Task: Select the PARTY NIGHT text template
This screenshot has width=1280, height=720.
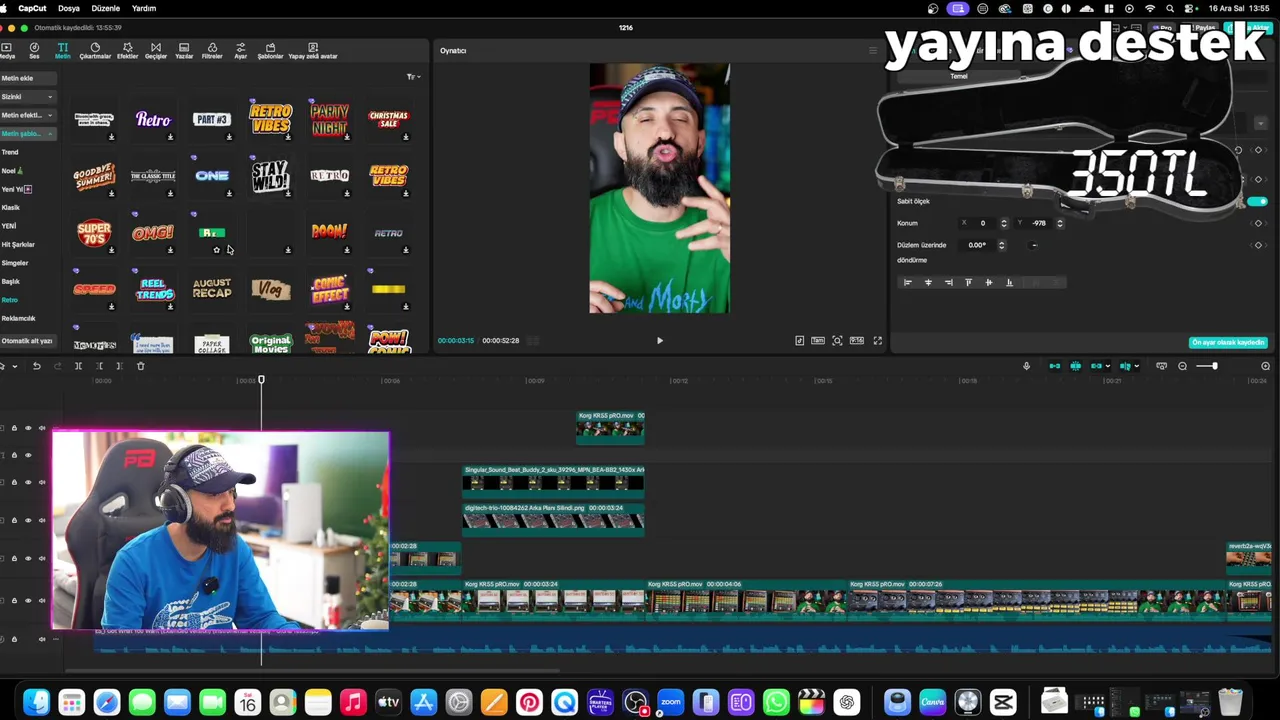Action: click(x=329, y=120)
